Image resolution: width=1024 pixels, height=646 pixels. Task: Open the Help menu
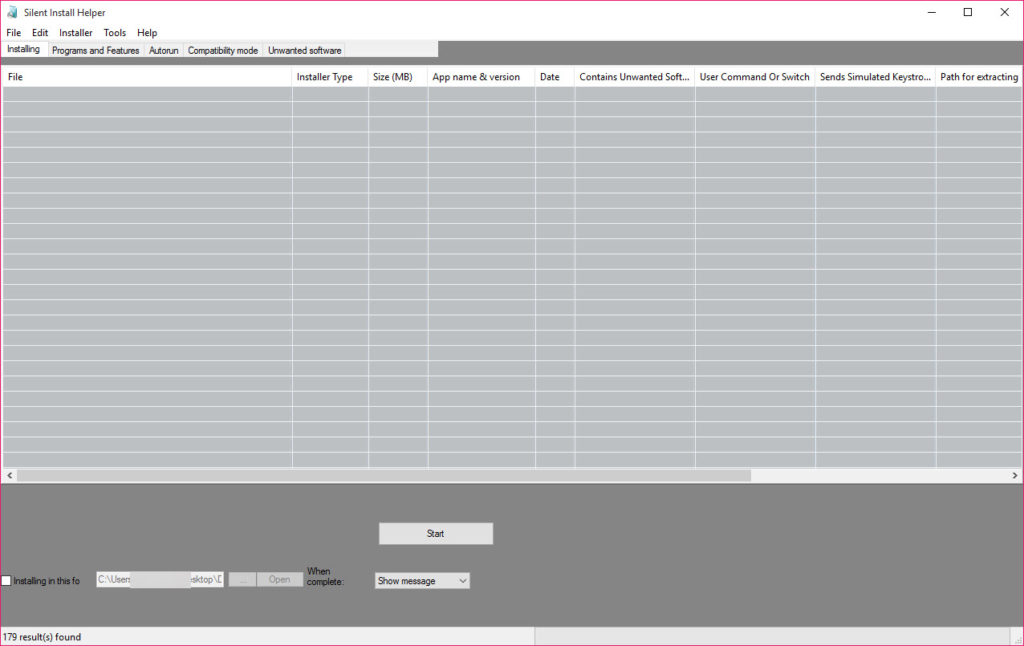pos(147,33)
